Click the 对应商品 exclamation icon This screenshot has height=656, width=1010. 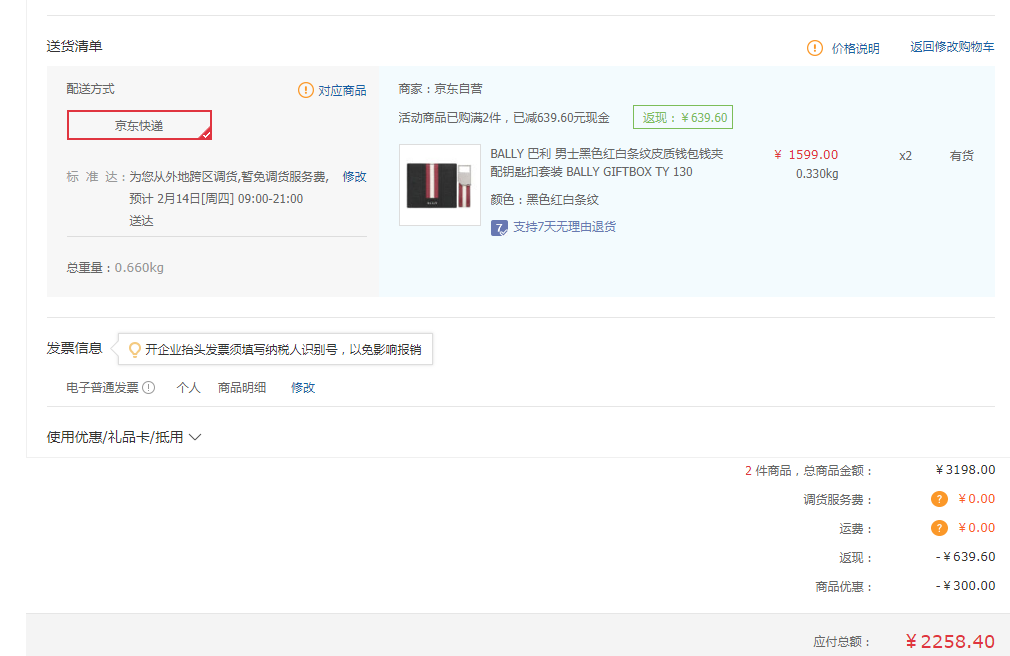pos(305,90)
